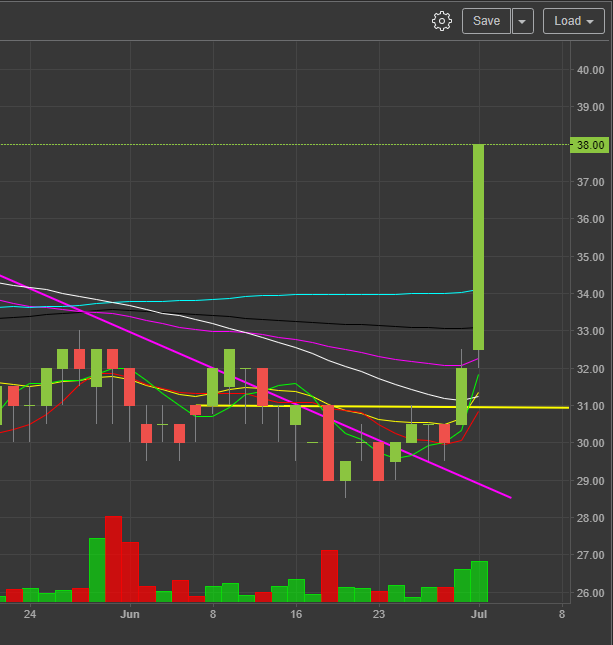613x645 pixels.
Task: Click the last green volume bar at Jul
Action: pyautogui.click(x=479, y=582)
